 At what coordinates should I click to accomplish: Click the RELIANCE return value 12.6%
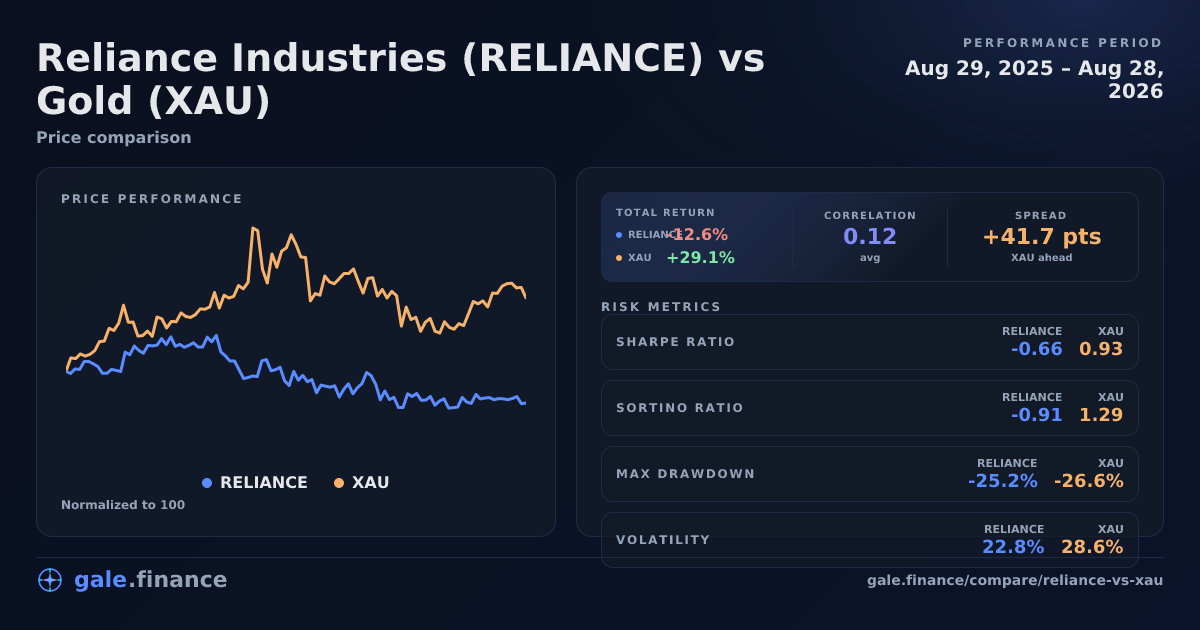pos(698,235)
